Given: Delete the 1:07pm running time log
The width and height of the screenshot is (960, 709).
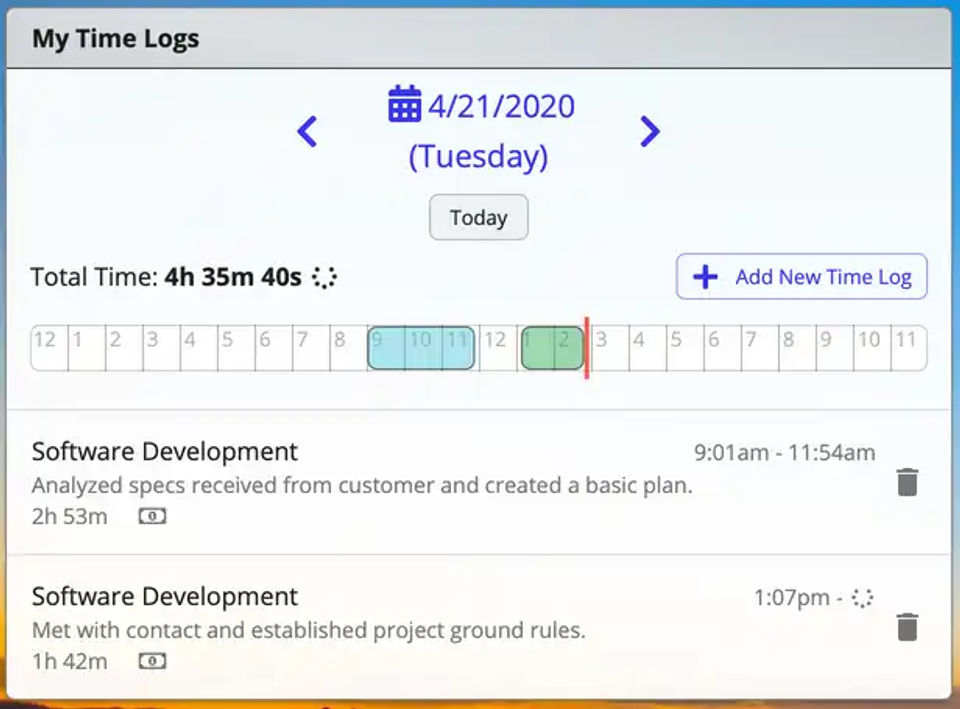Looking at the screenshot, I should 907,628.
